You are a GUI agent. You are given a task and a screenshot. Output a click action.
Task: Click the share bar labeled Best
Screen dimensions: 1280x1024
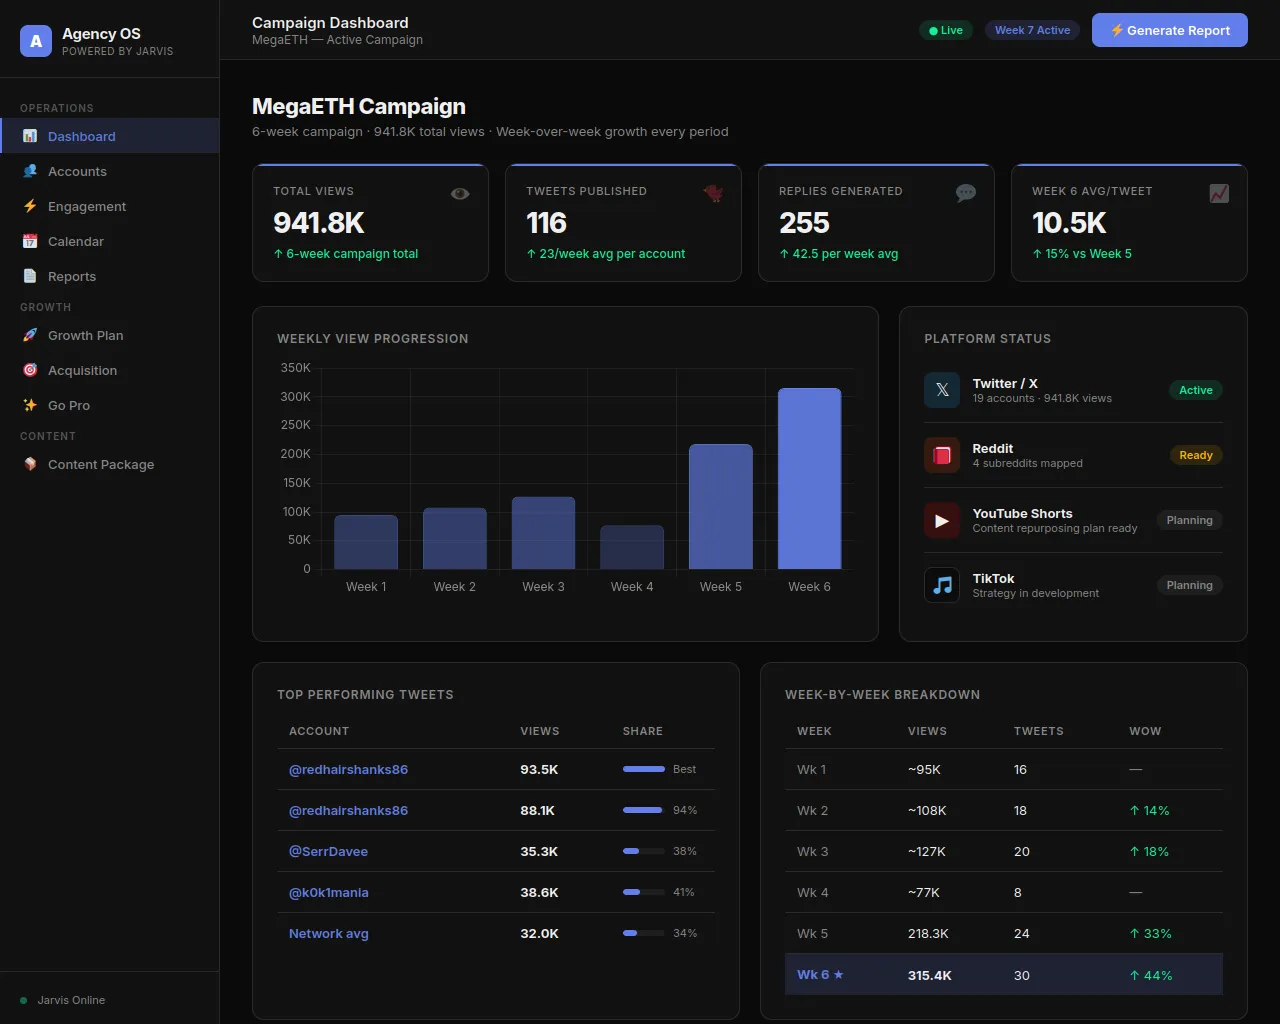click(644, 769)
